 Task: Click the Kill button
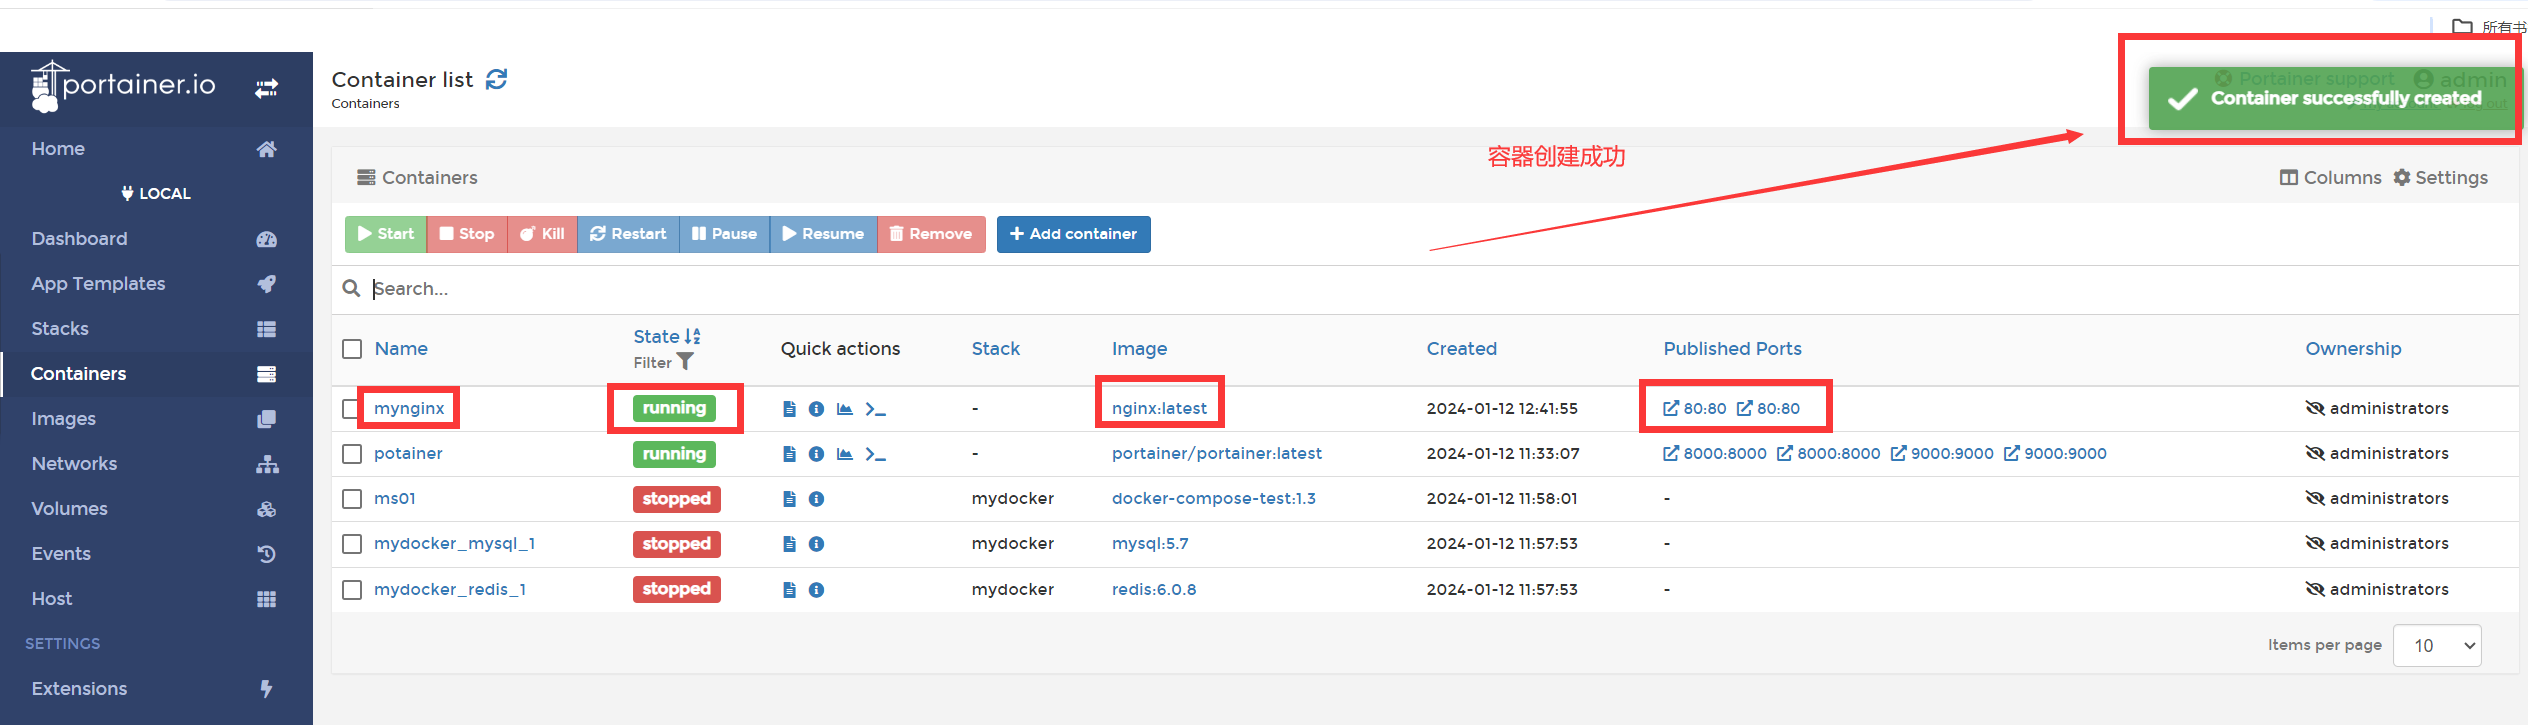point(543,234)
